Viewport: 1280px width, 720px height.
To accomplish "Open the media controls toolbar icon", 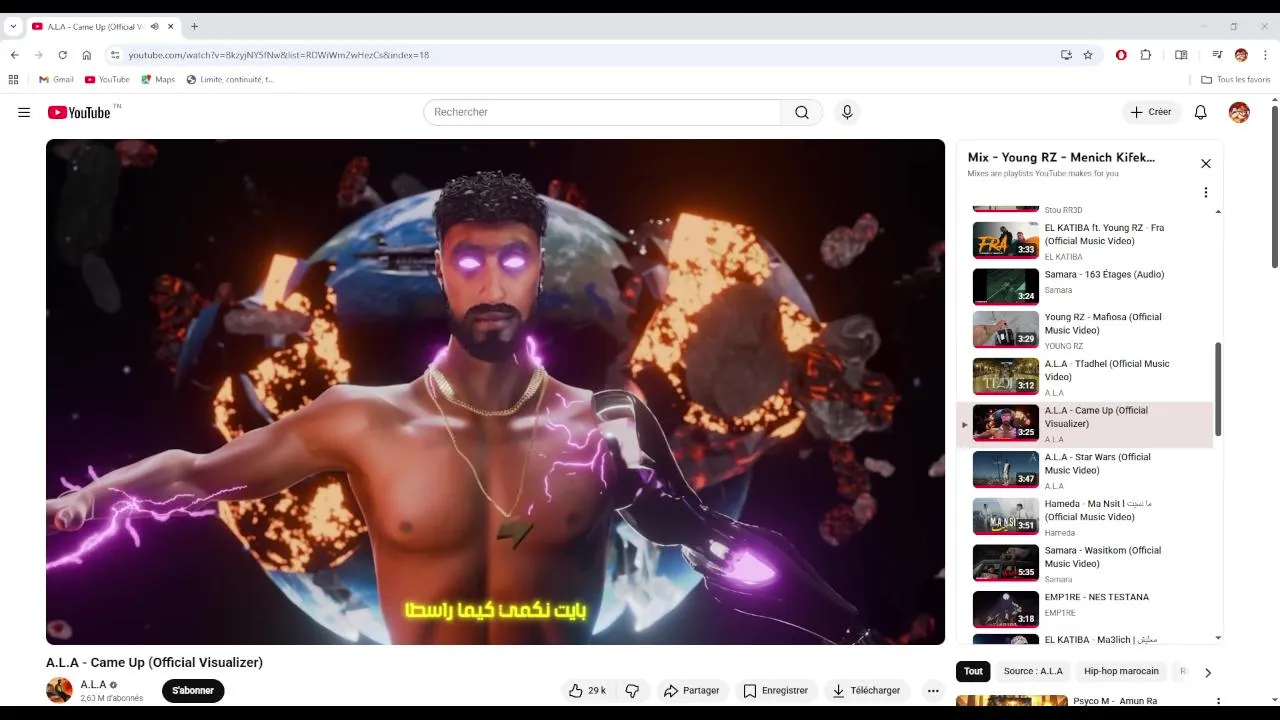I will tap(1217, 55).
